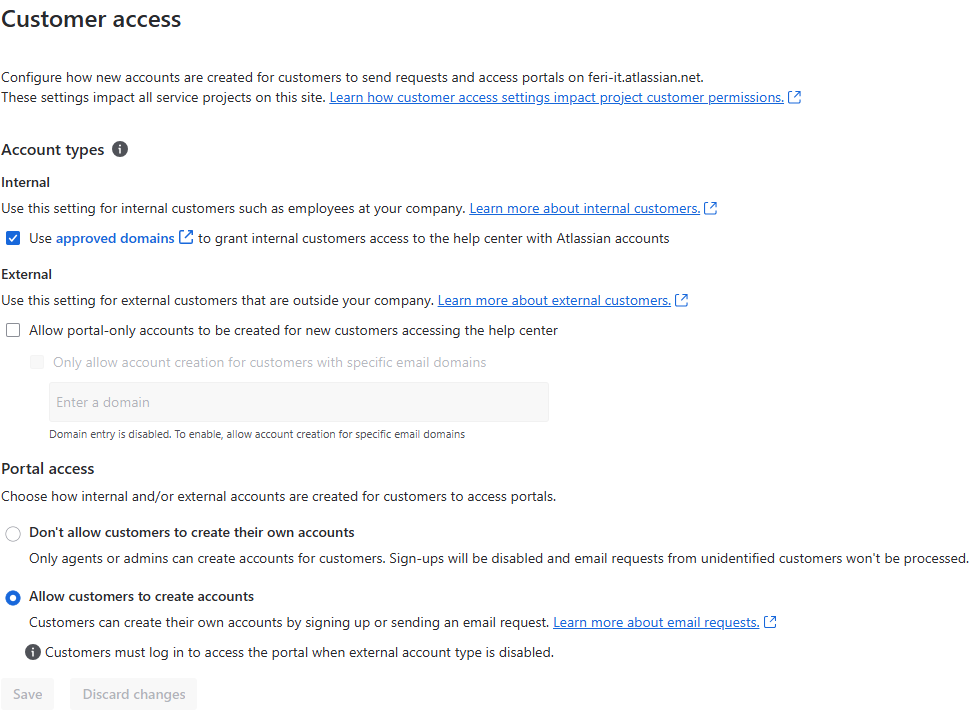
Task: Click the external link icon after external customers link
Action: (x=682, y=300)
